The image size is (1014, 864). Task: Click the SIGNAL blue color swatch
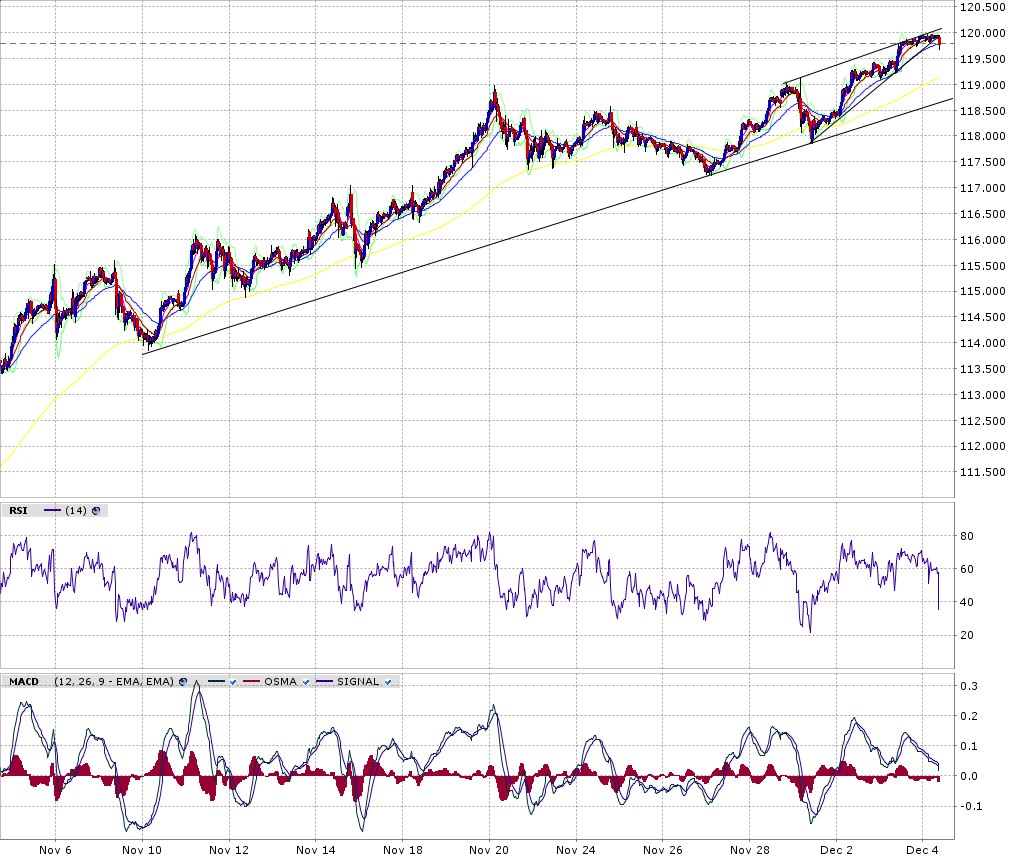pos(324,682)
